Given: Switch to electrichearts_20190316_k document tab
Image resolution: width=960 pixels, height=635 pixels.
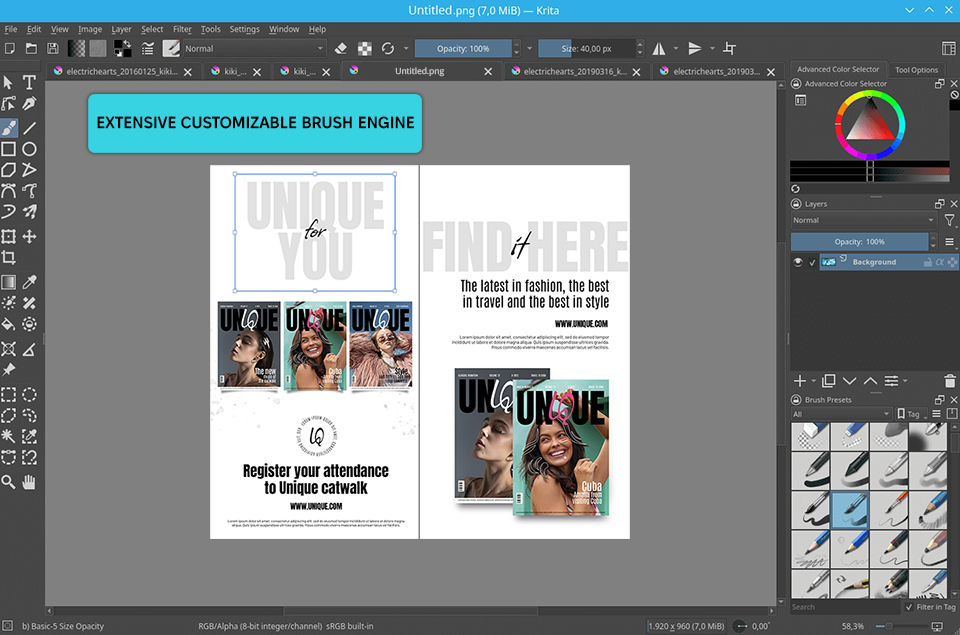Looking at the screenshot, I should [575, 72].
